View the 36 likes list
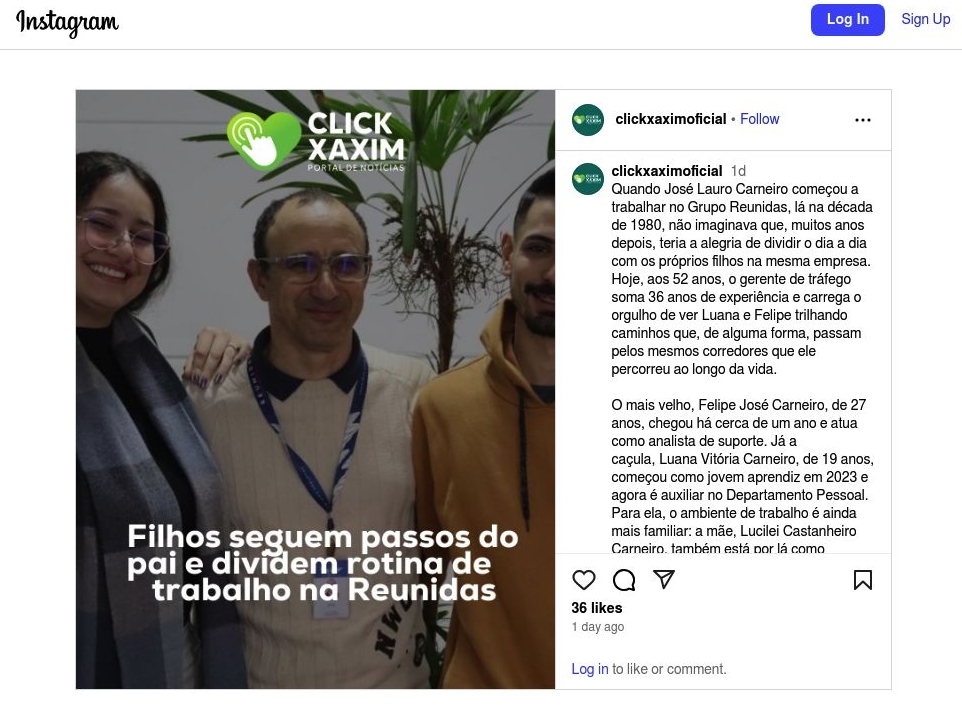Image resolution: width=962 pixels, height=709 pixels. 596,608
